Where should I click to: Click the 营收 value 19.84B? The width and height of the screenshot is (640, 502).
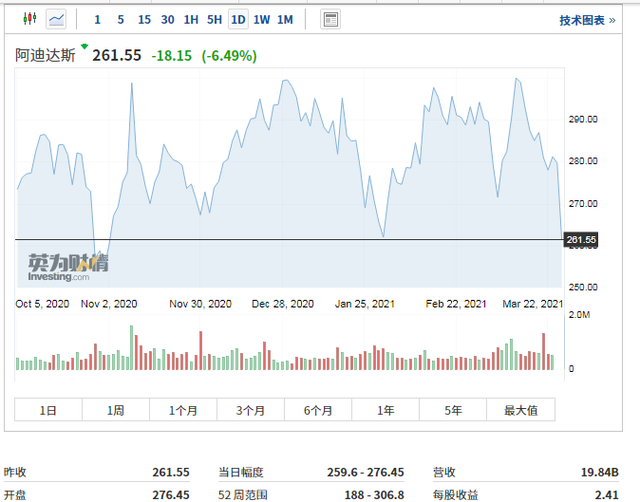pos(600,472)
